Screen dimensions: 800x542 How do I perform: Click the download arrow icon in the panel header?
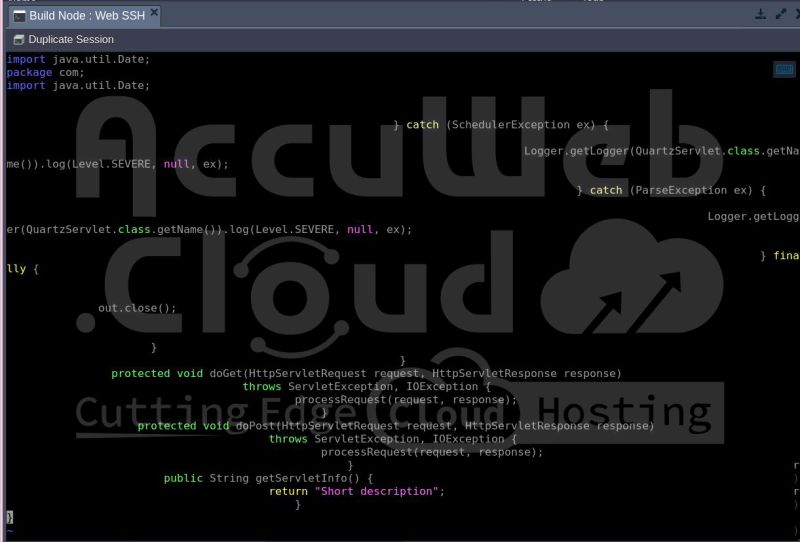[x=760, y=14]
